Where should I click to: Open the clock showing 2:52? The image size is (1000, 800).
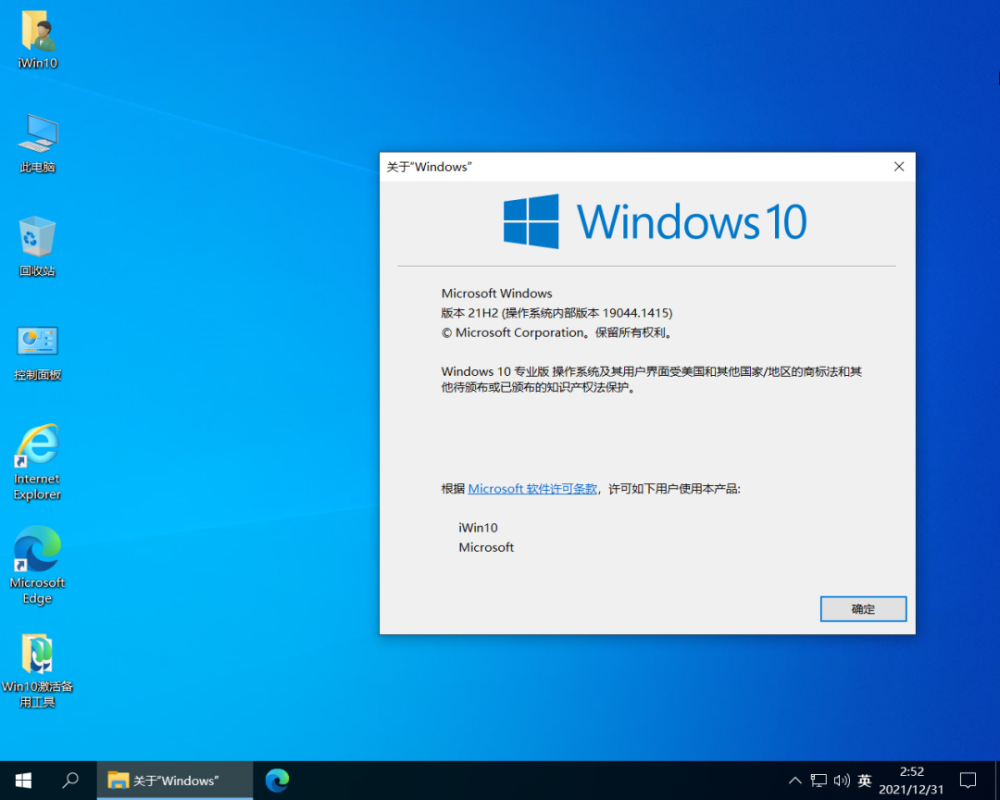click(911, 780)
